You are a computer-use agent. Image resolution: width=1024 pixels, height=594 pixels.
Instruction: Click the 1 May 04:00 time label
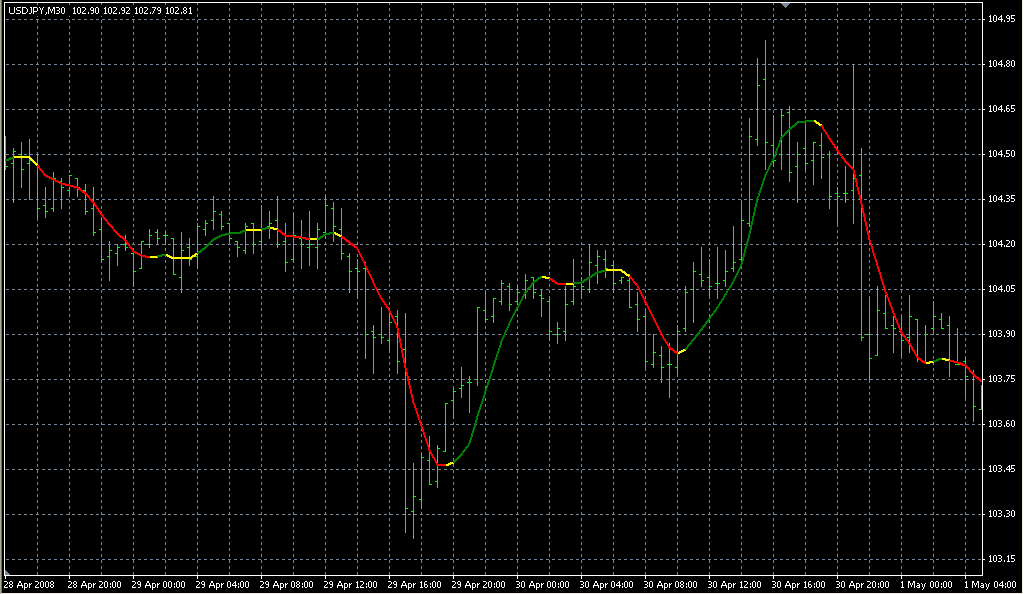[x=988, y=584]
